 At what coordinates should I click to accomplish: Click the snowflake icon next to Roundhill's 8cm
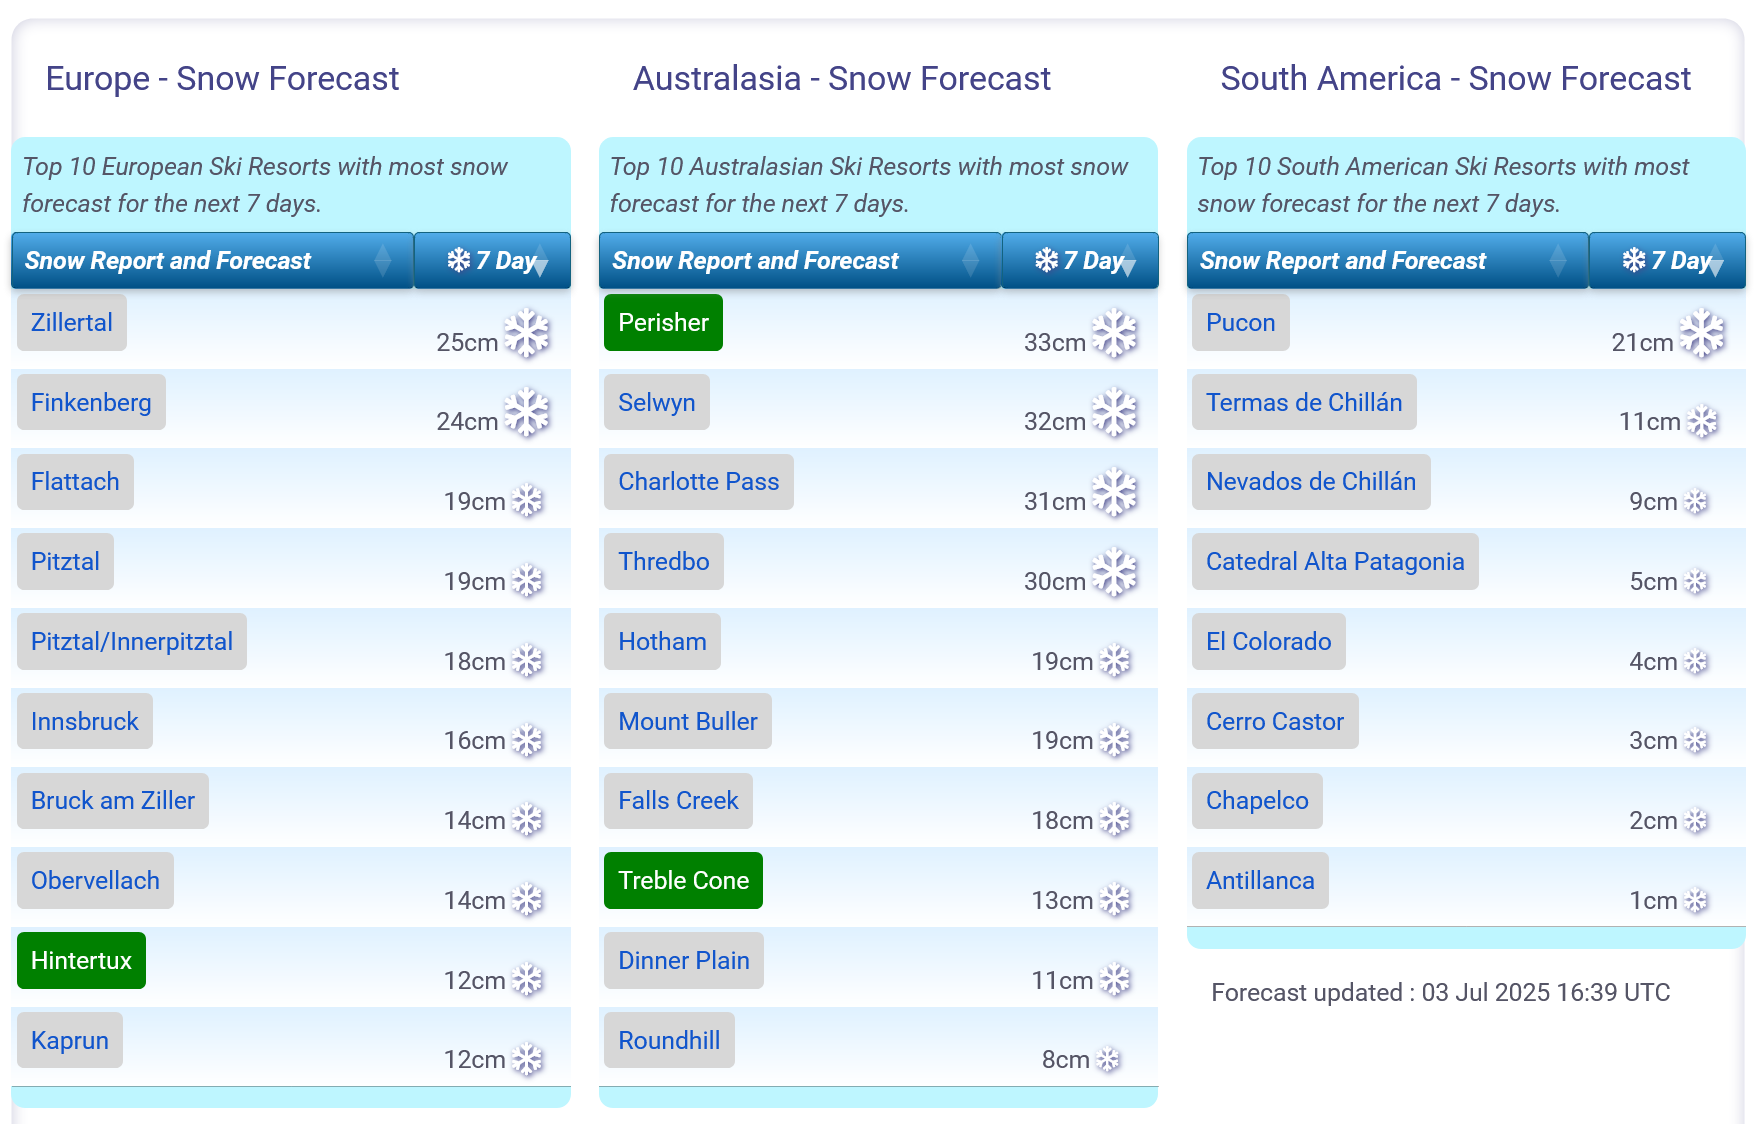pos(1108,1060)
